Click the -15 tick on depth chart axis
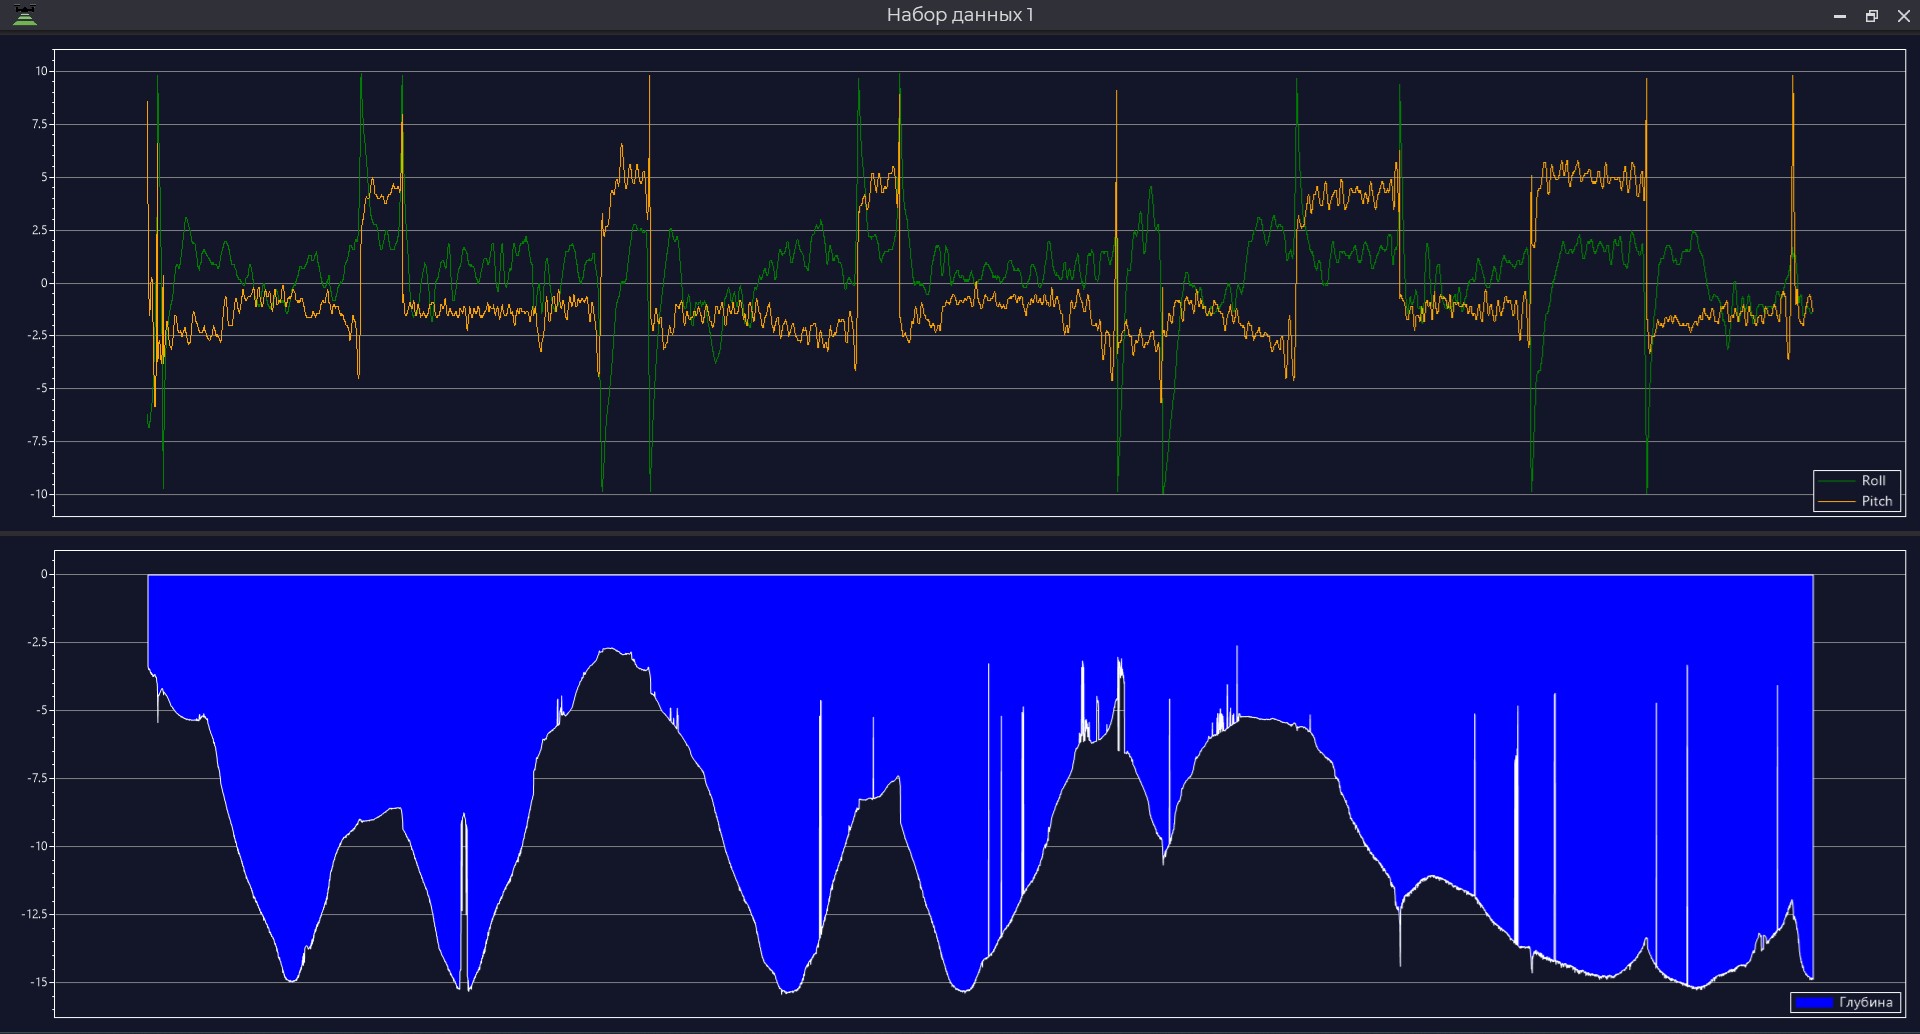 pos(38,982)
